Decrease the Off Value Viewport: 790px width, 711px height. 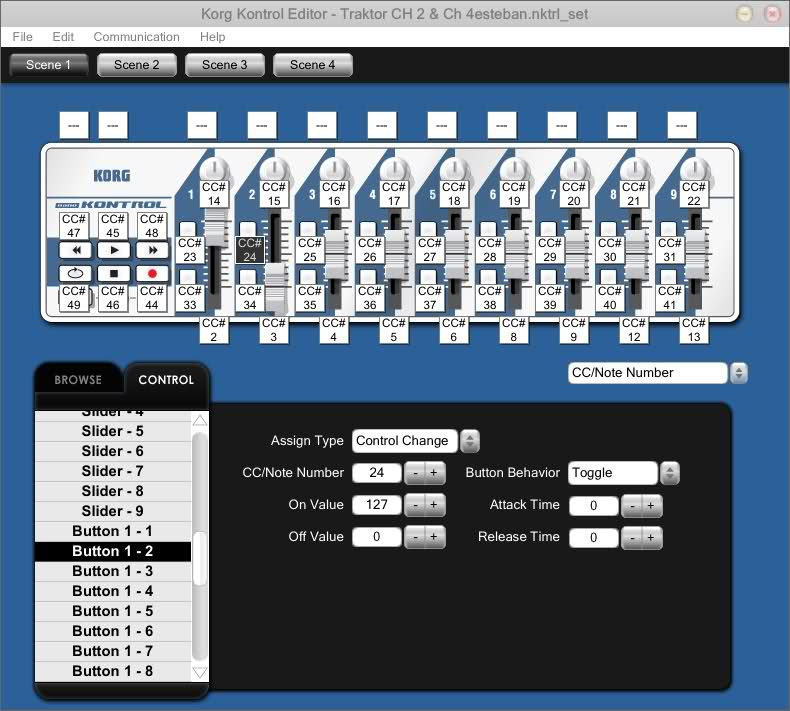click(x=415, y=537)
